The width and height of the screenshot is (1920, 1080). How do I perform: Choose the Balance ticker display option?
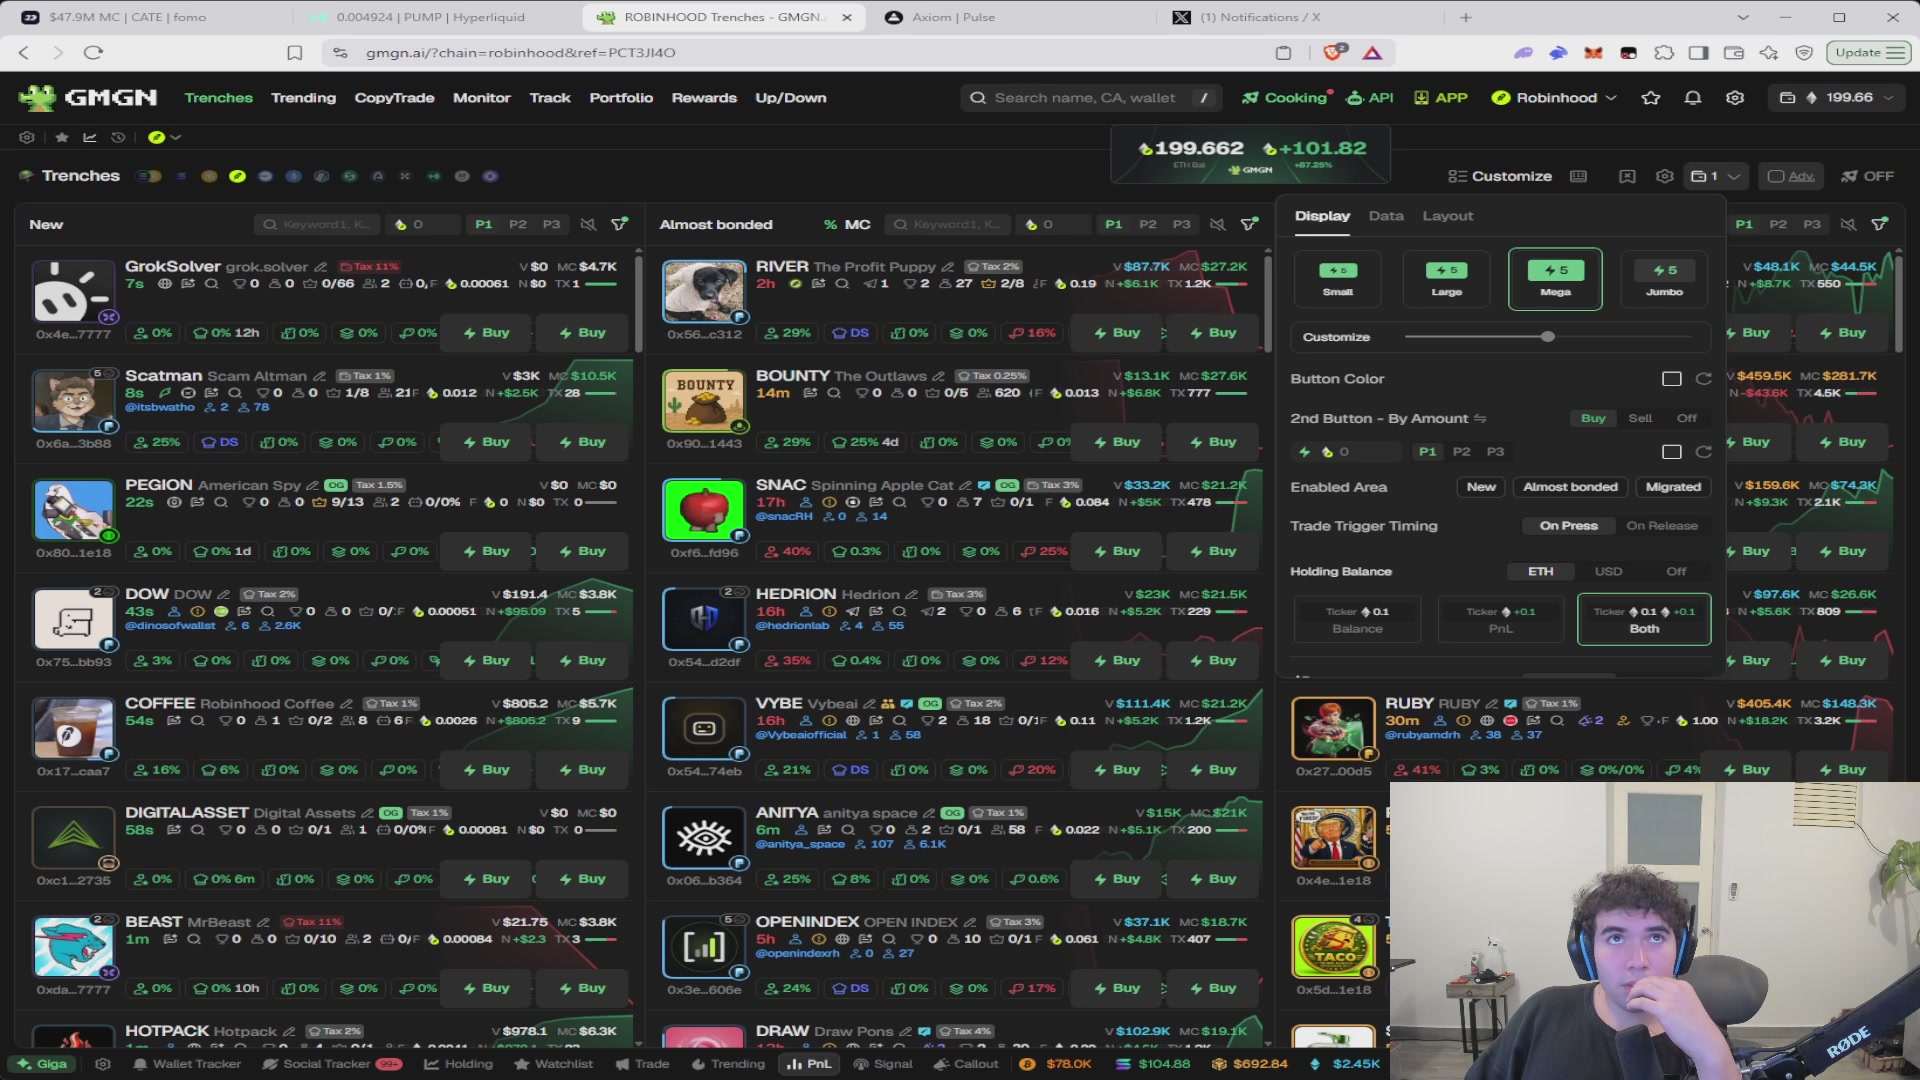[1357, 619]
